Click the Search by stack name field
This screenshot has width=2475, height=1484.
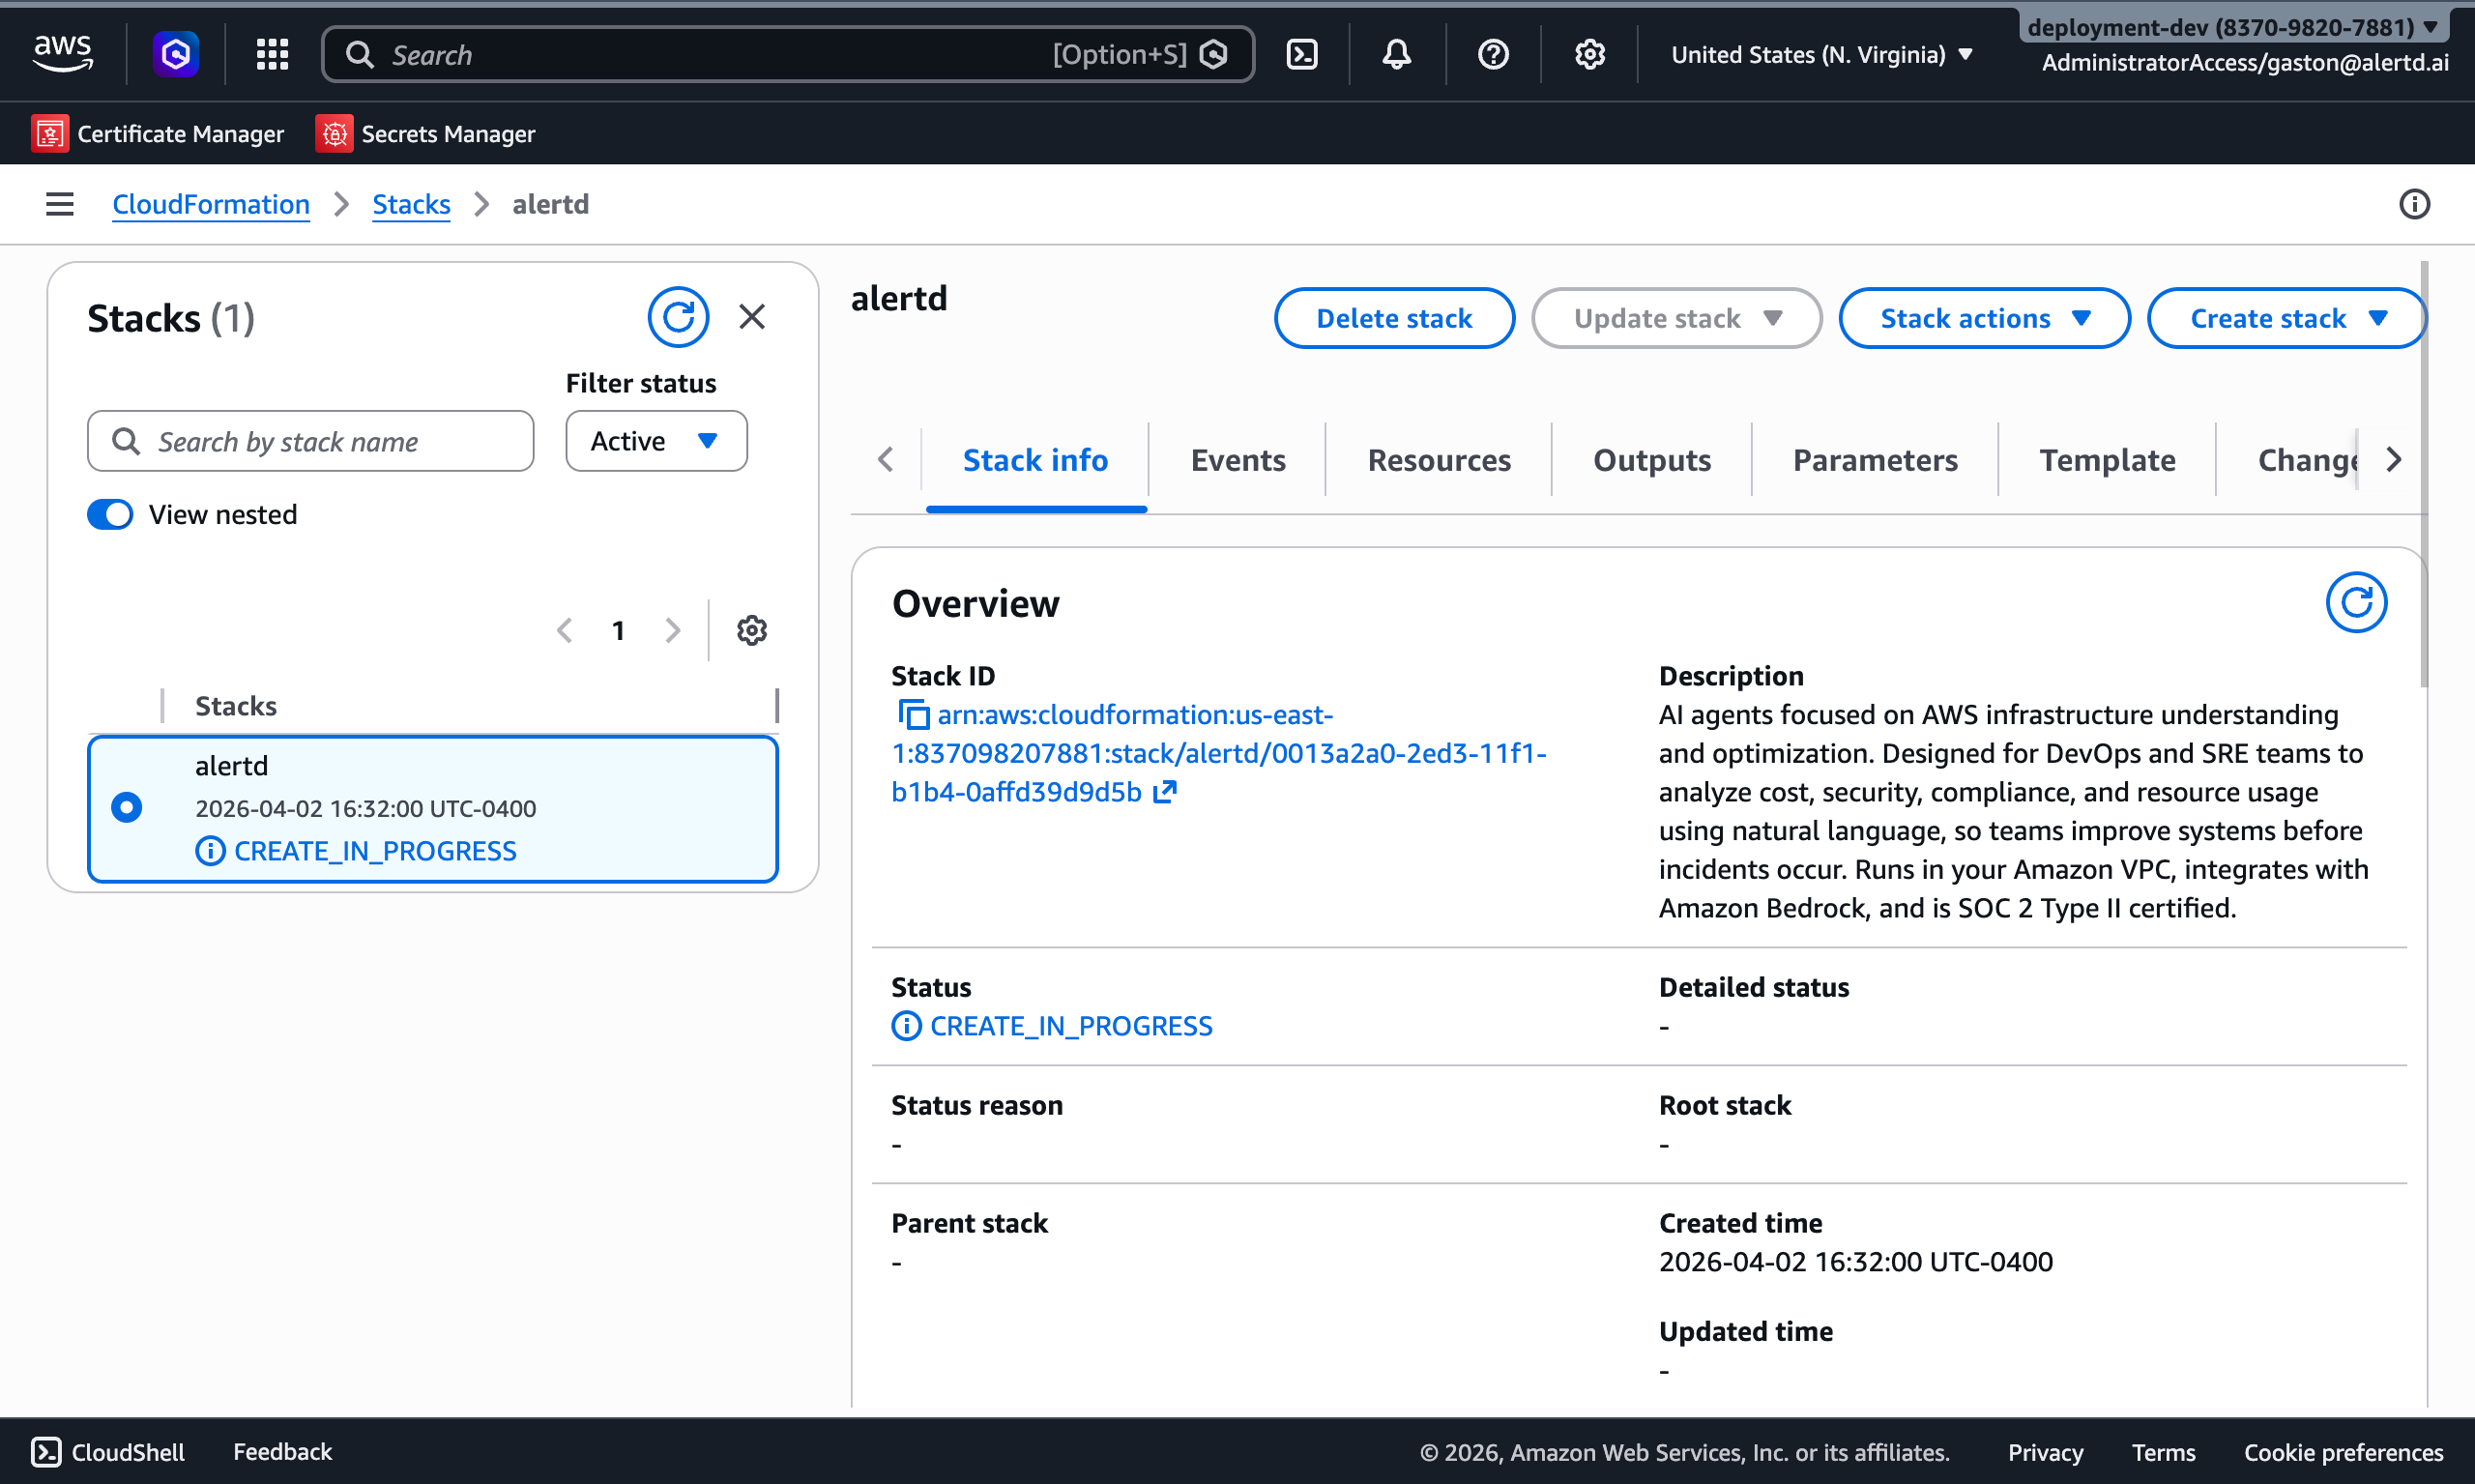pos(310,441)
